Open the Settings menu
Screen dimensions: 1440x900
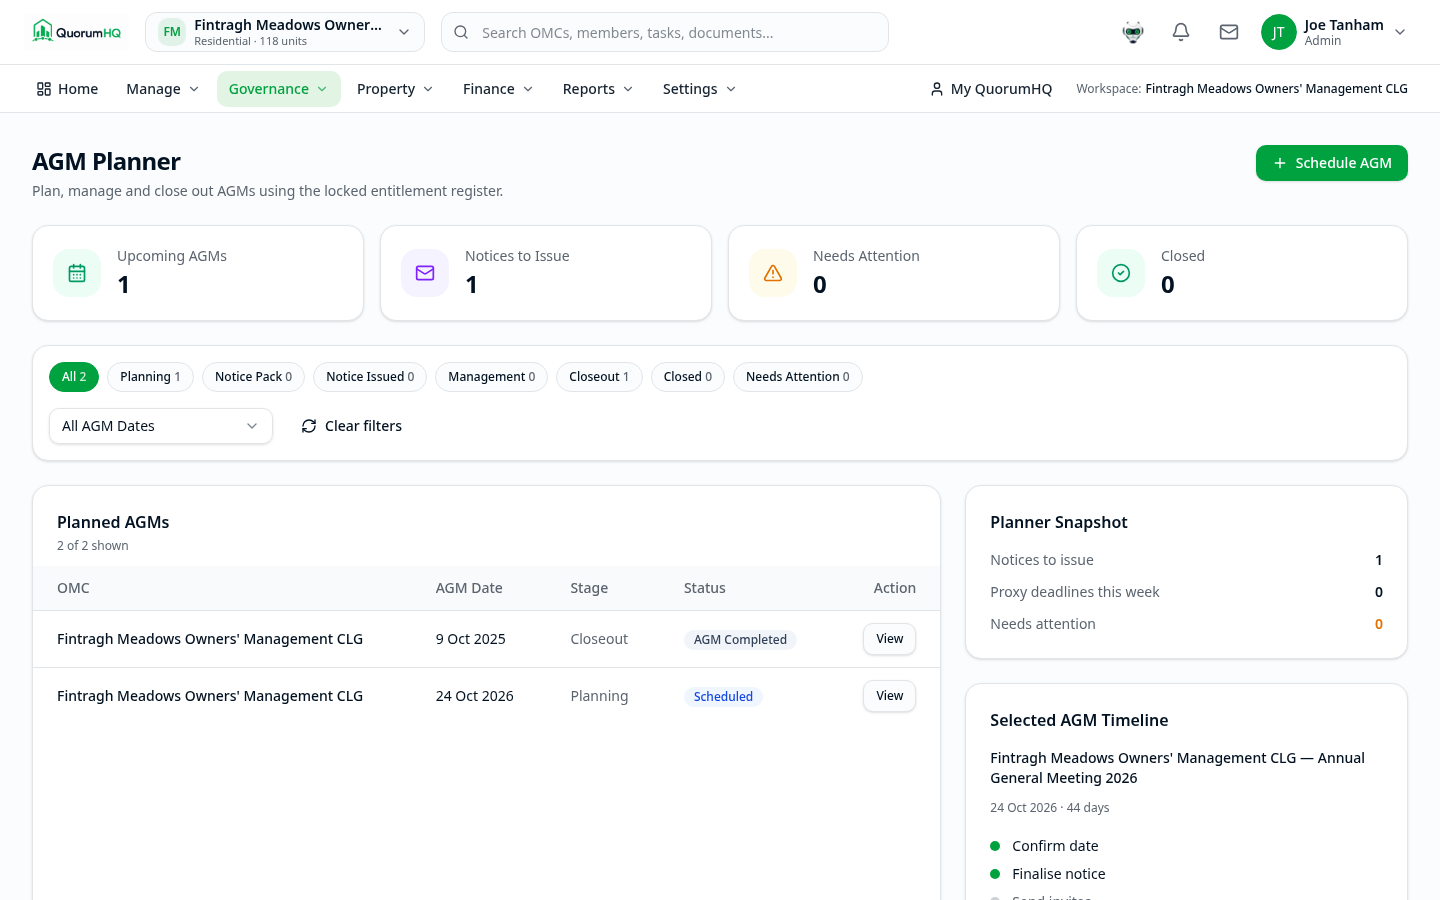coord(700,89)
